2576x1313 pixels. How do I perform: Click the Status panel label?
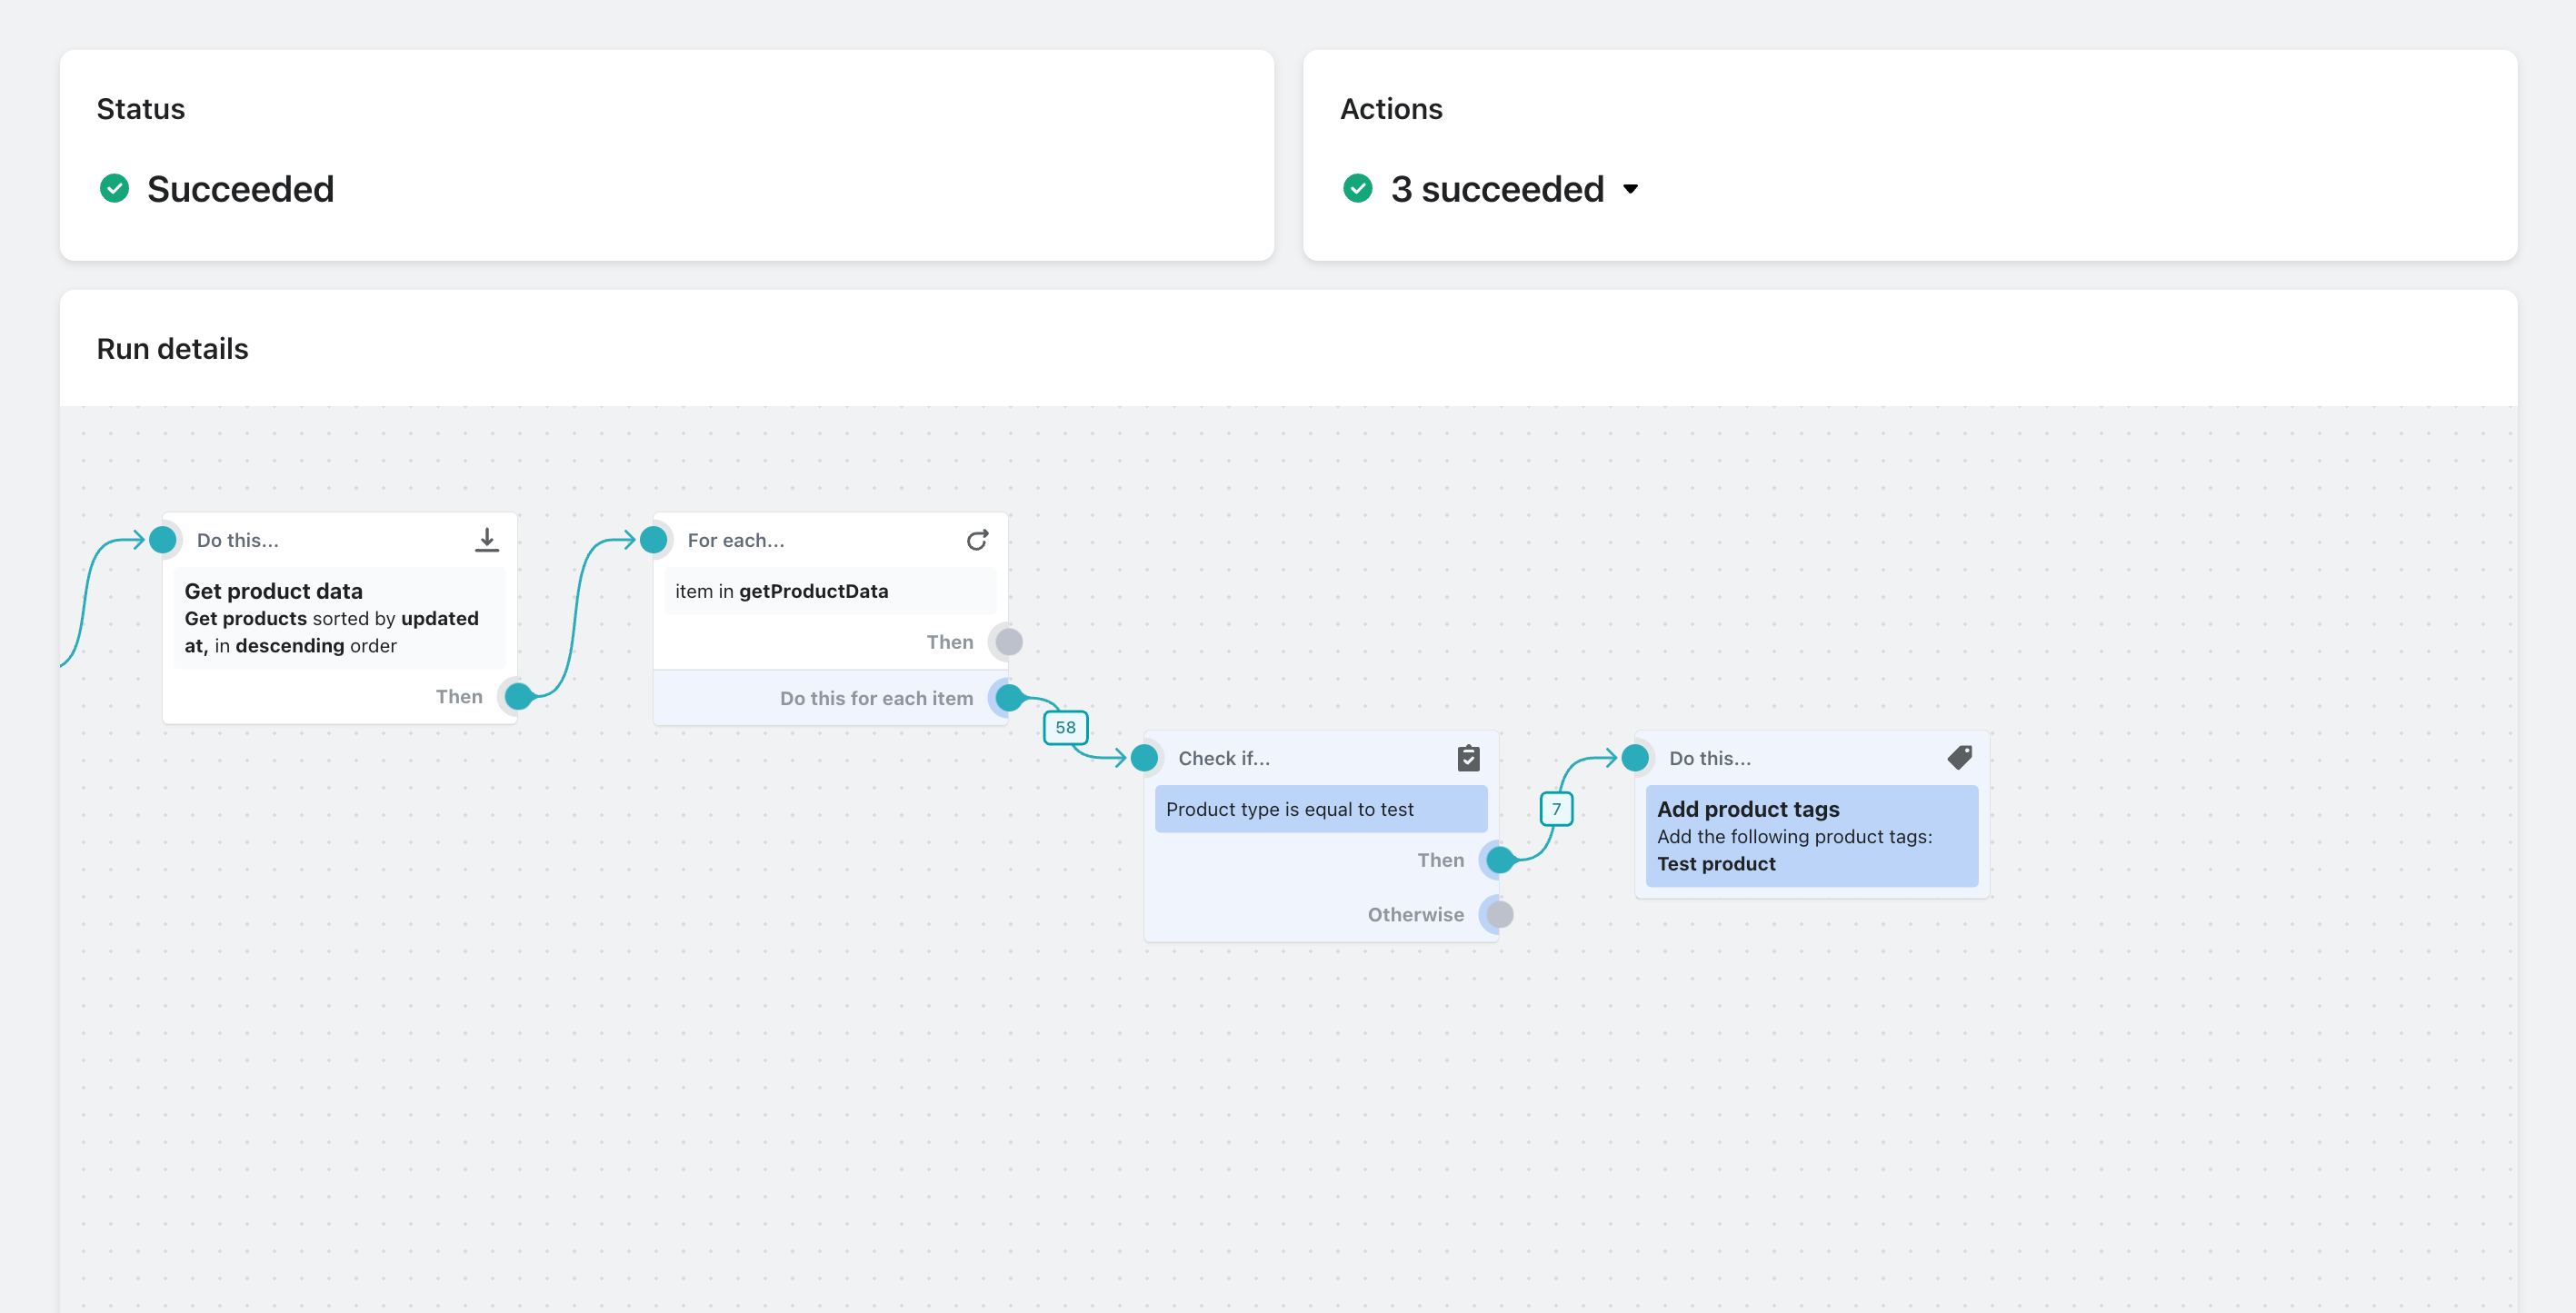[x=143, y=109]
